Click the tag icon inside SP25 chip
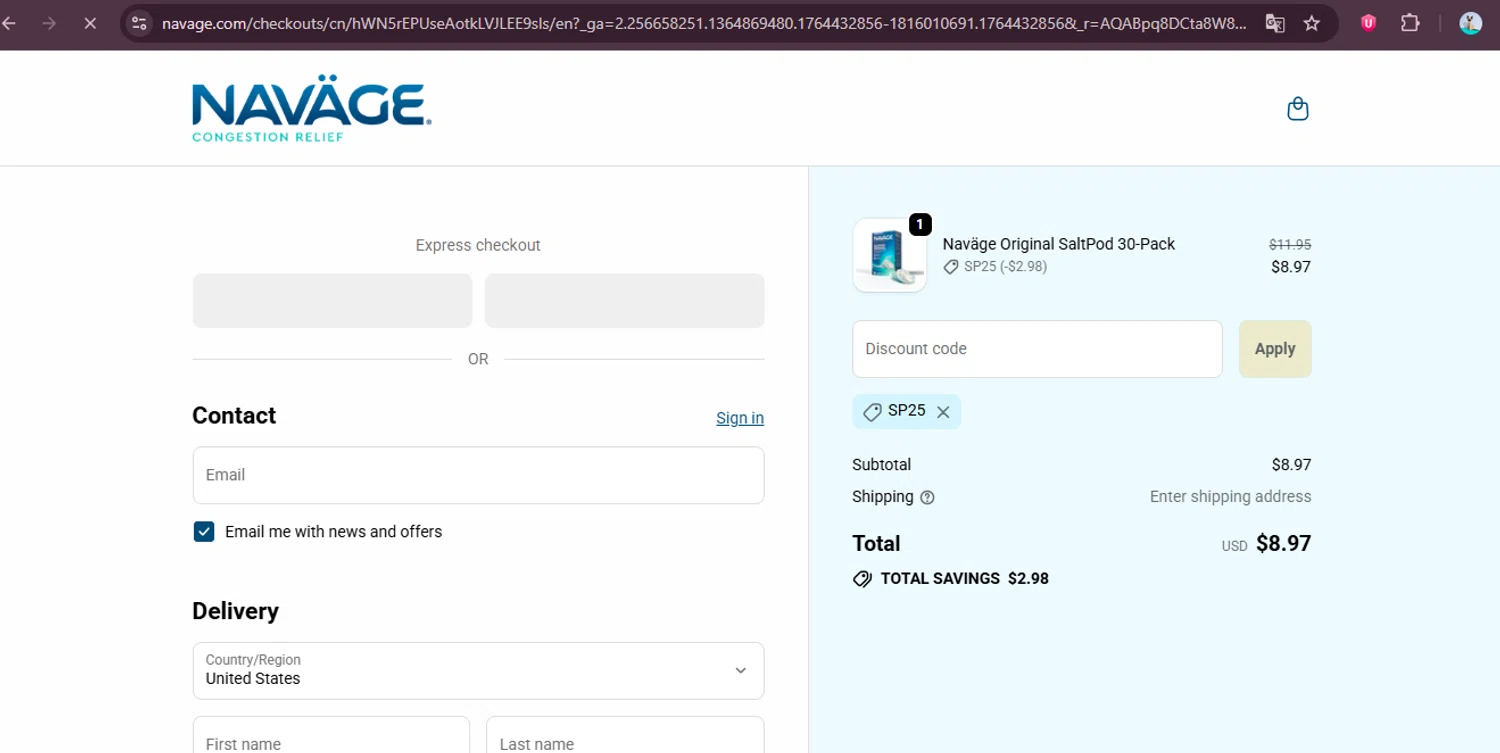The height and width of the screenshot is (753, 1500). coord(872,412)
